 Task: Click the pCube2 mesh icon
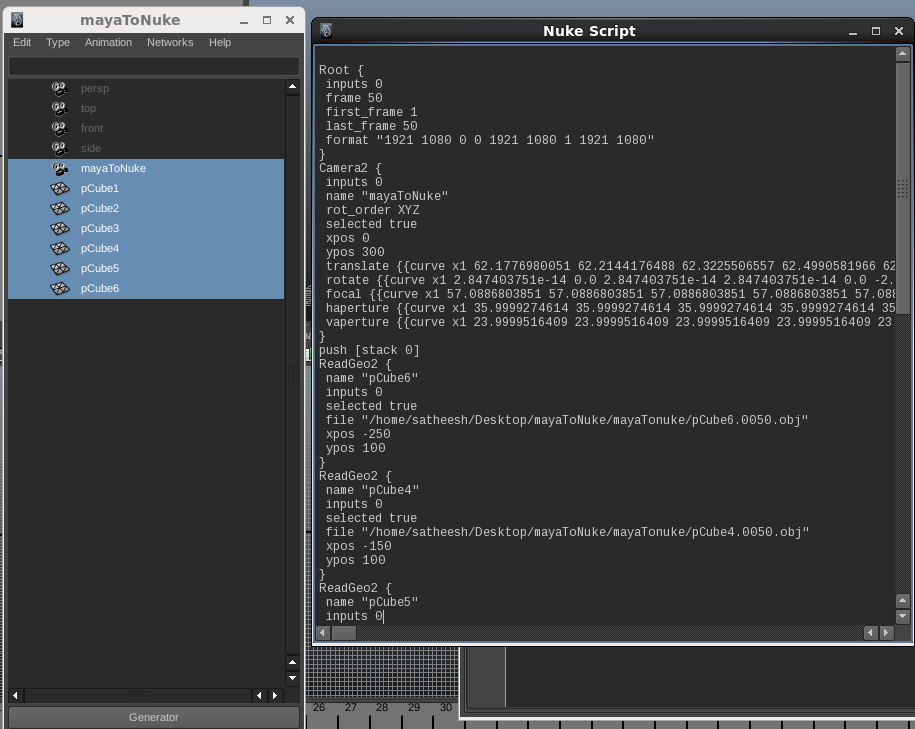pyautogui.click(x=60, y=208)
